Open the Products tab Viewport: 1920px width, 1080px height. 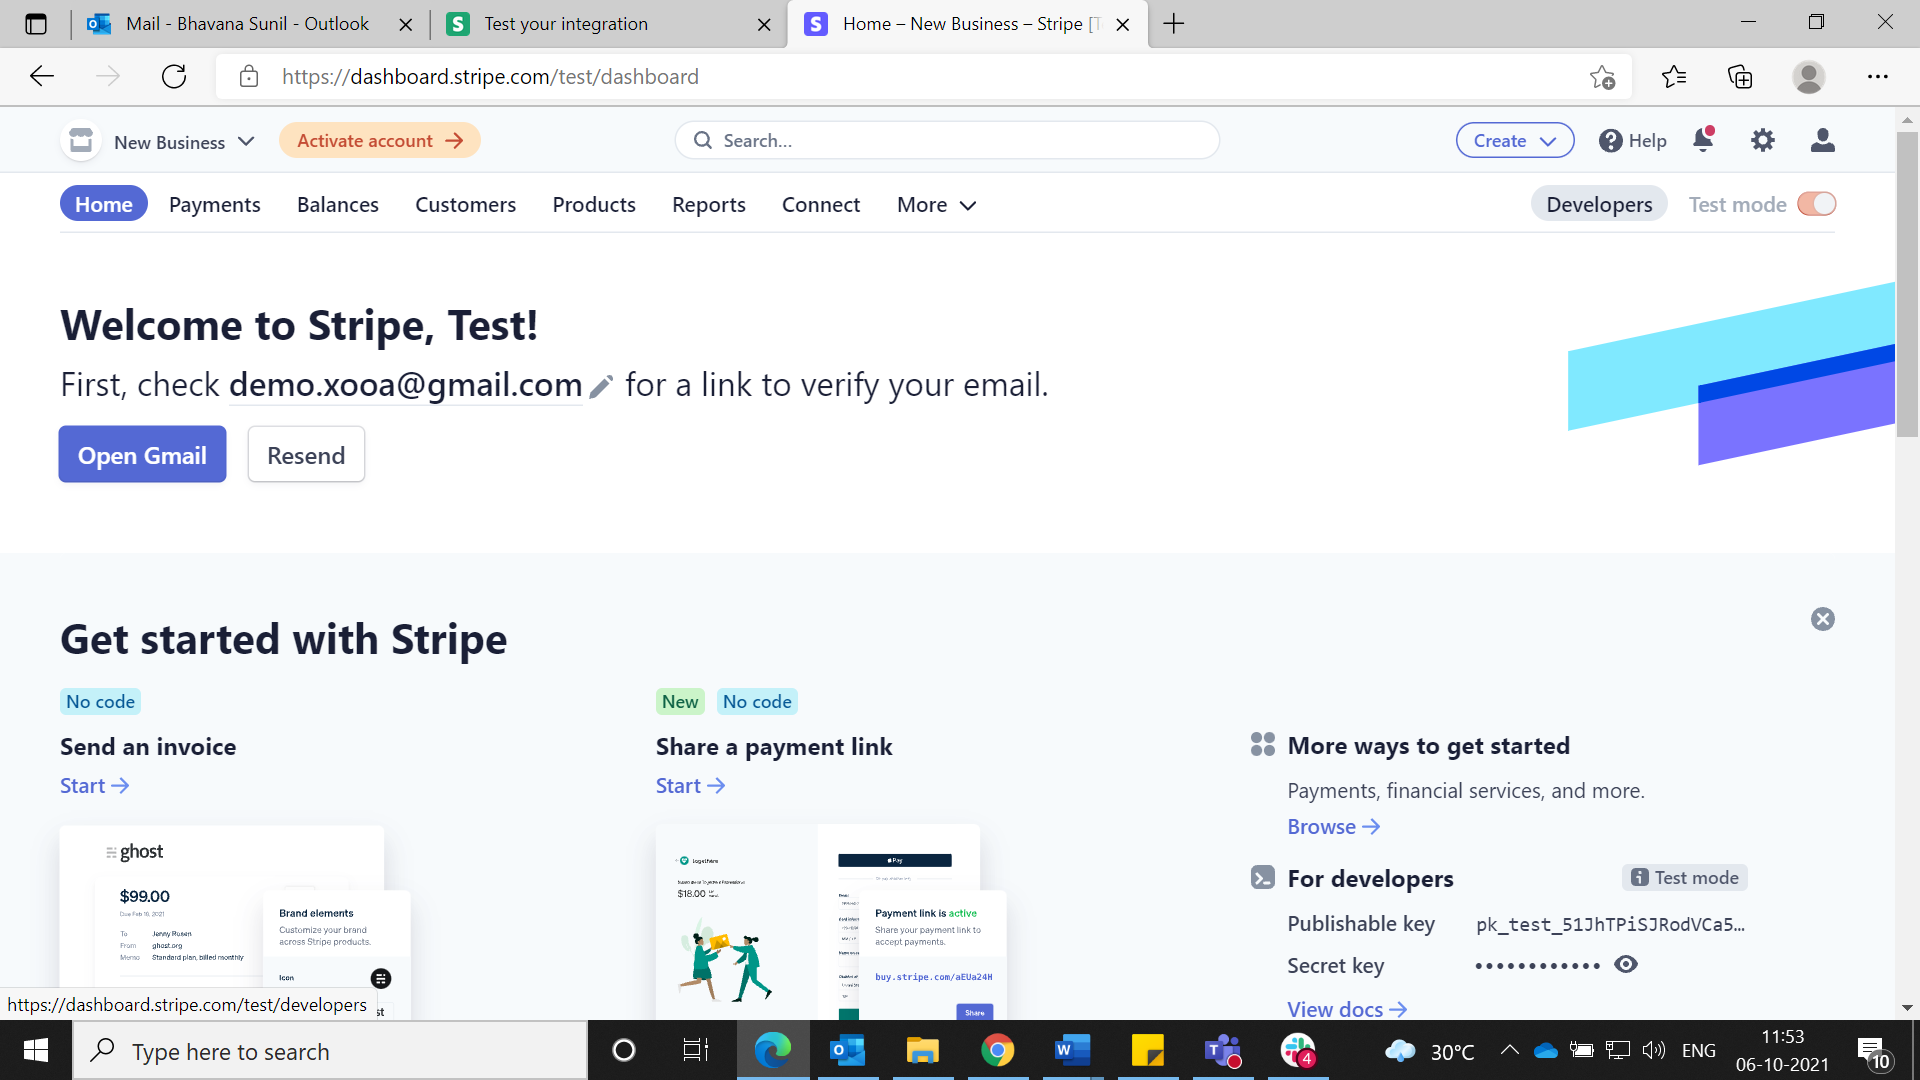594,205
